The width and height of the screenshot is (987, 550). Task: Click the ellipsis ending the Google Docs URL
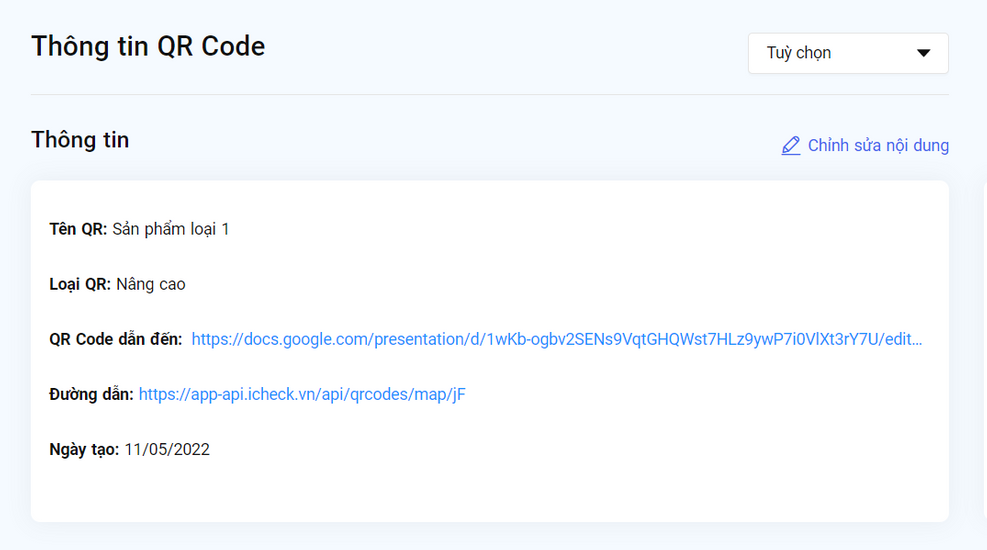click(916, 339)
